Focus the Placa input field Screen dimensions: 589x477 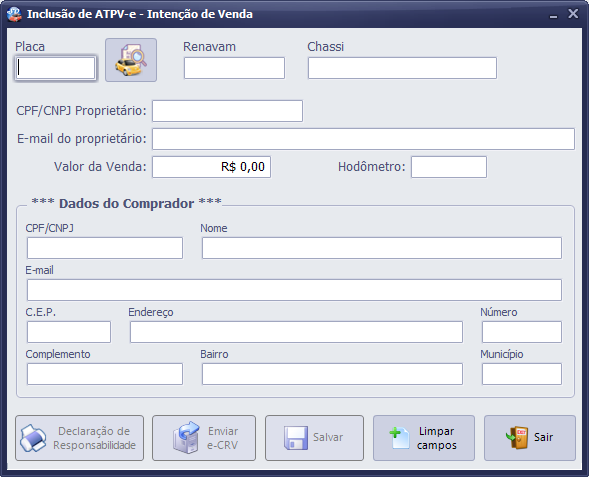pos(55,68)
